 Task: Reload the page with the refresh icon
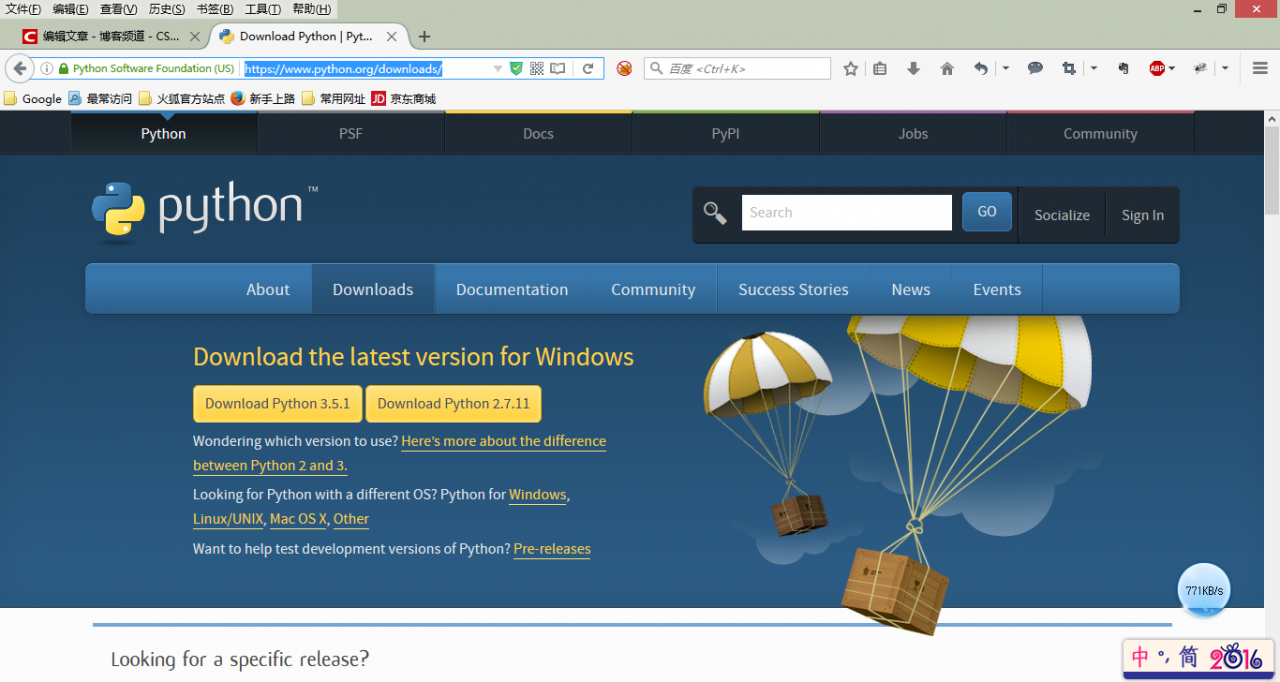588,69
